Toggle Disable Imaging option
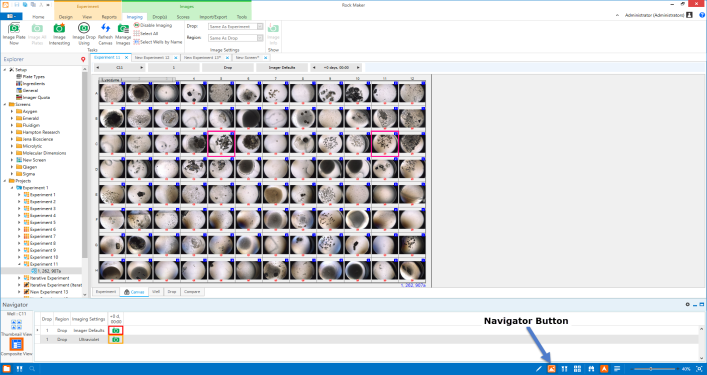707x375 pixels. [x=153, y=25]
